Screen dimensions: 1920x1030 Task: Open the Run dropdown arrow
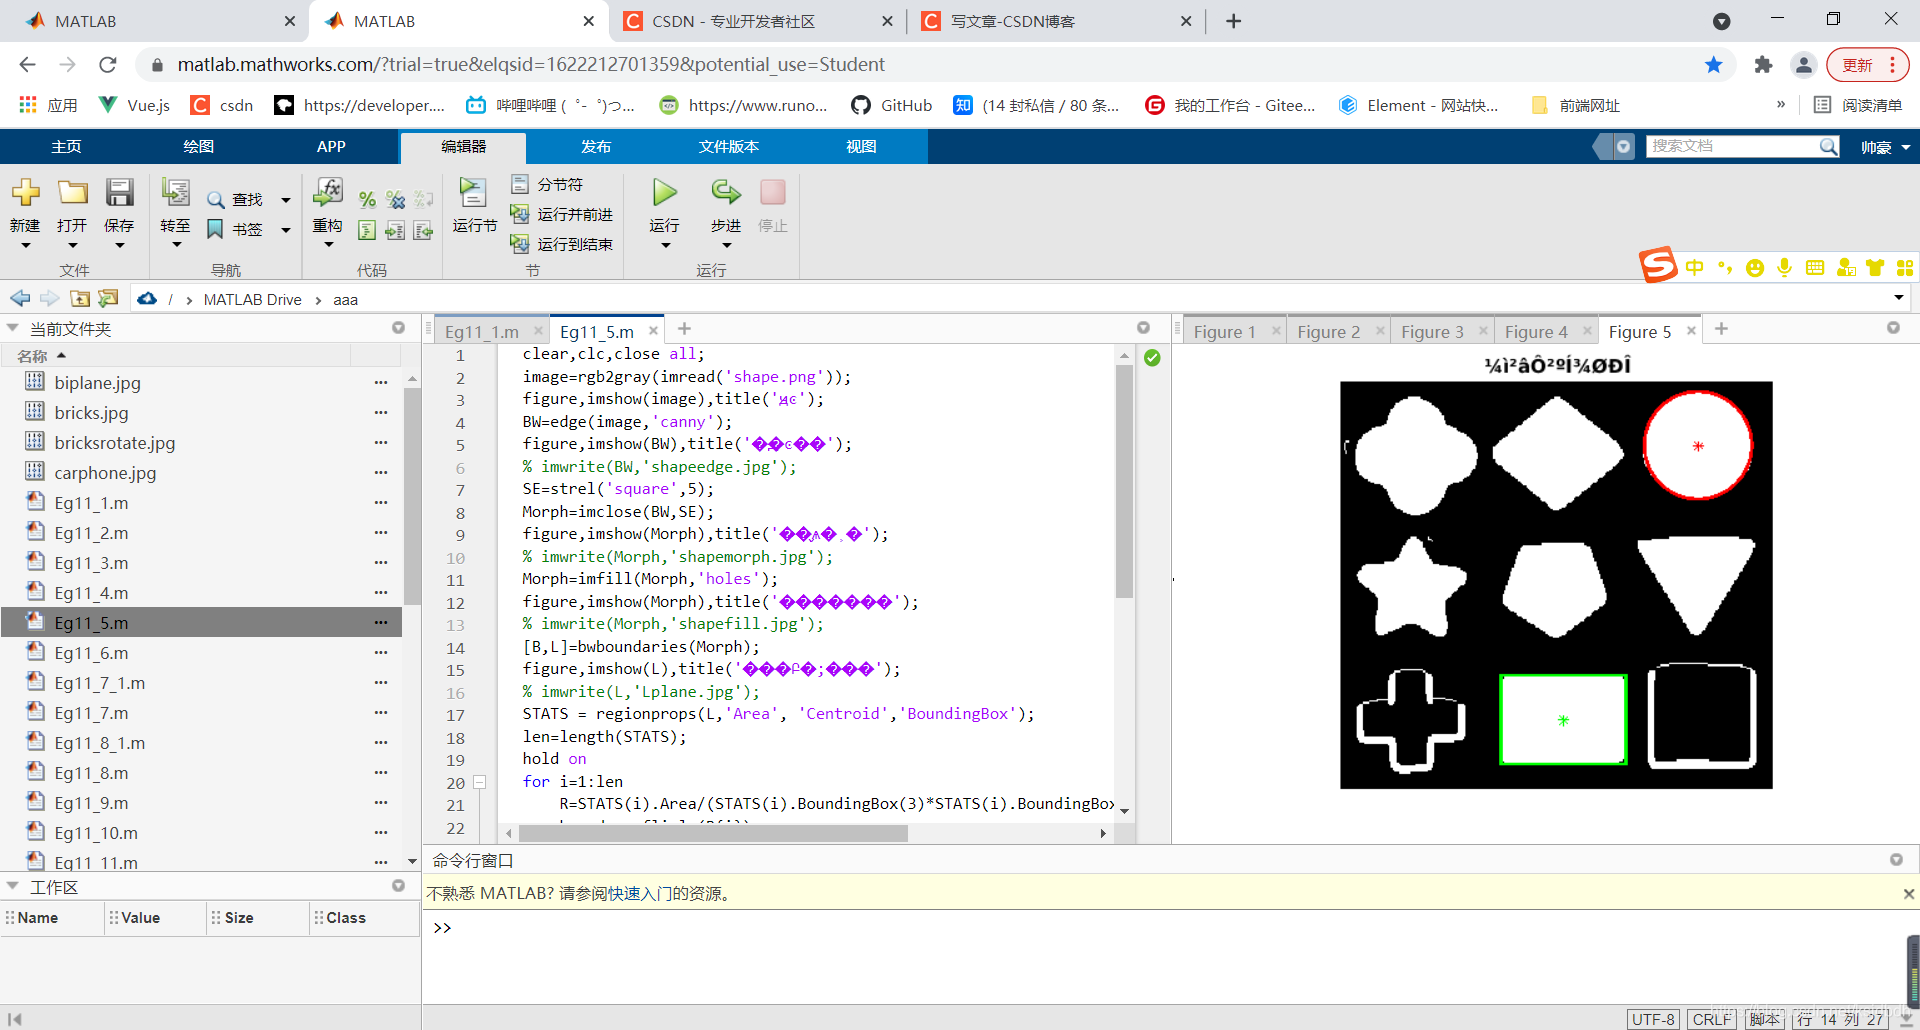pyautogui.click(x=665, y=246)
